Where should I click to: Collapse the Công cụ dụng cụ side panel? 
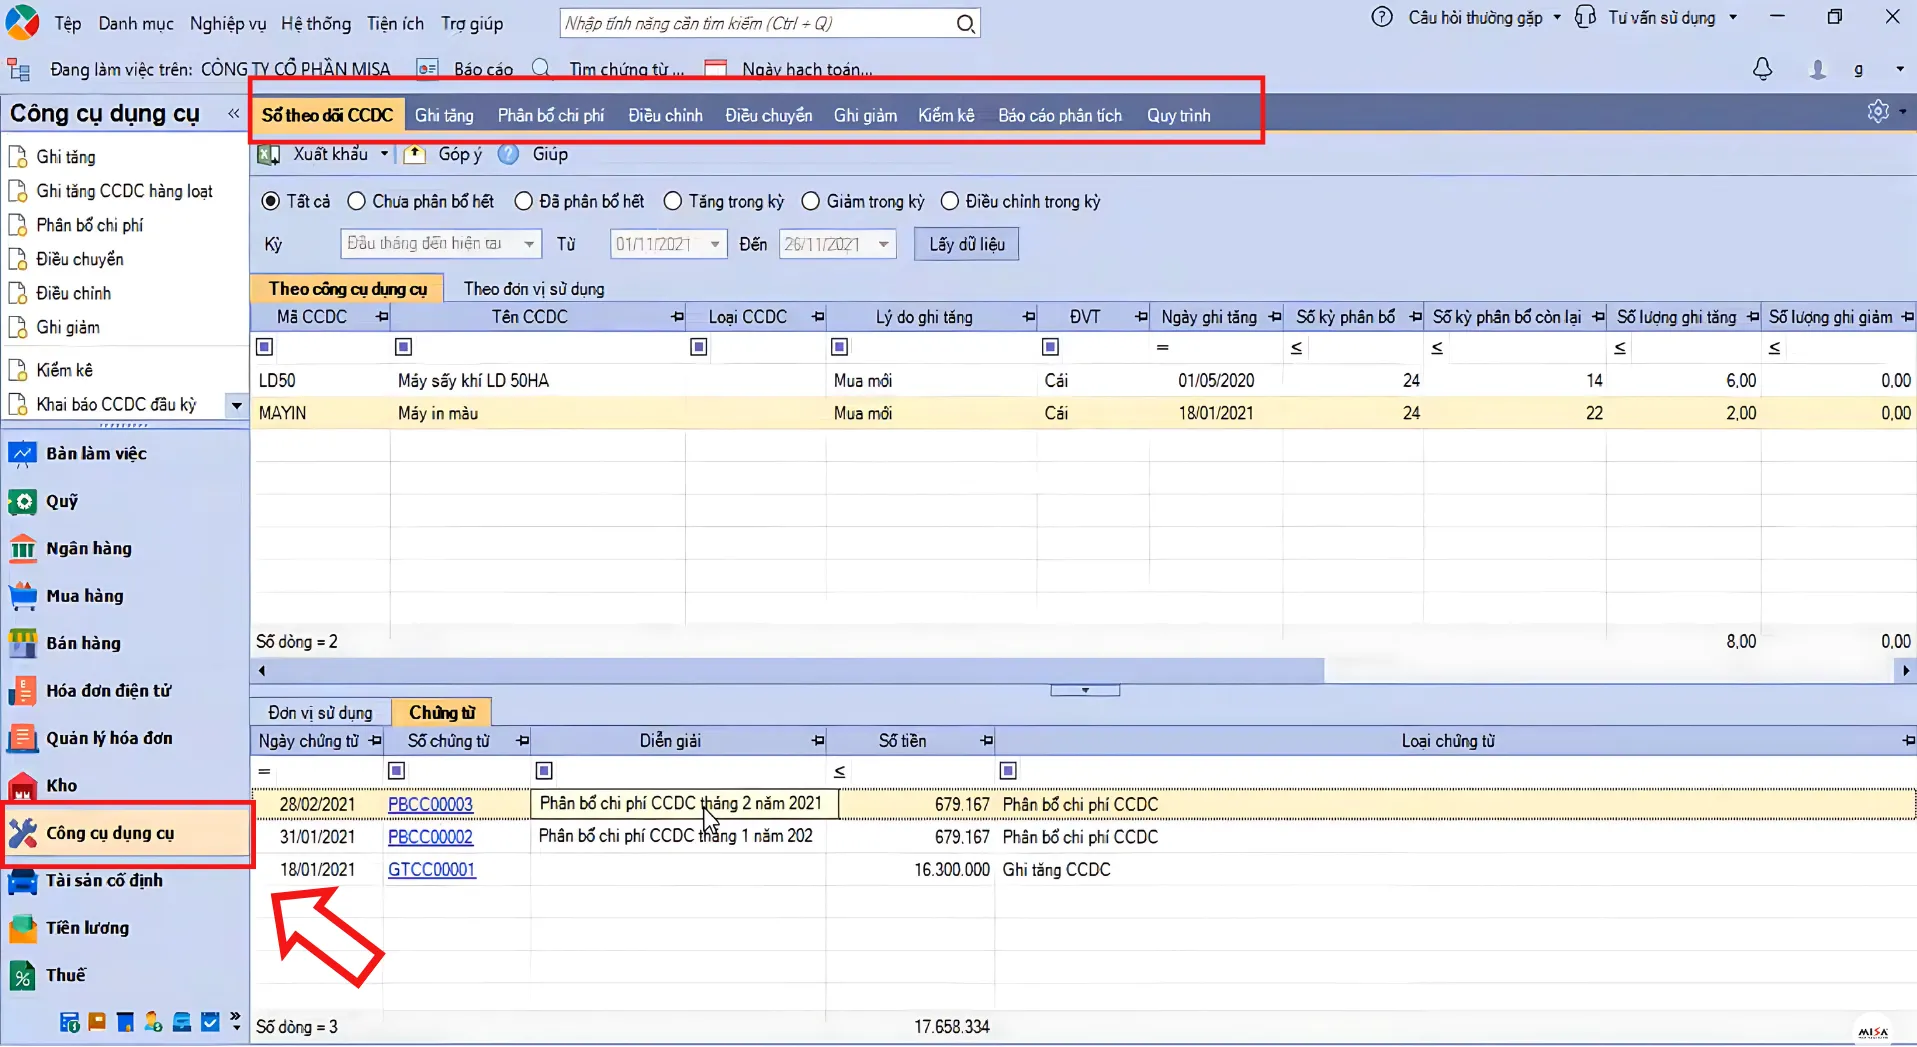(x=234, y=113)
